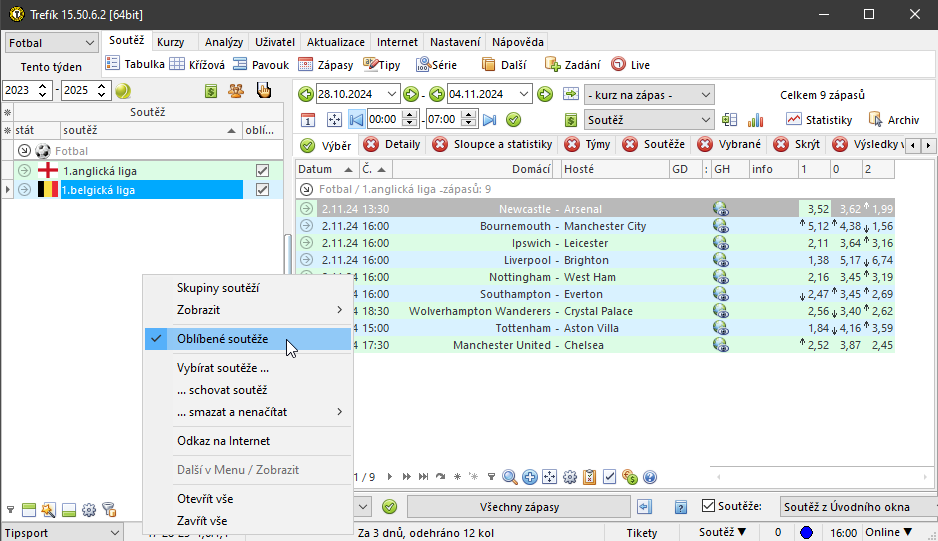The height and width of the screenshot is (541, 938).
Task: Click the Všechny zápasy button
Action: (x=519, y=507)
